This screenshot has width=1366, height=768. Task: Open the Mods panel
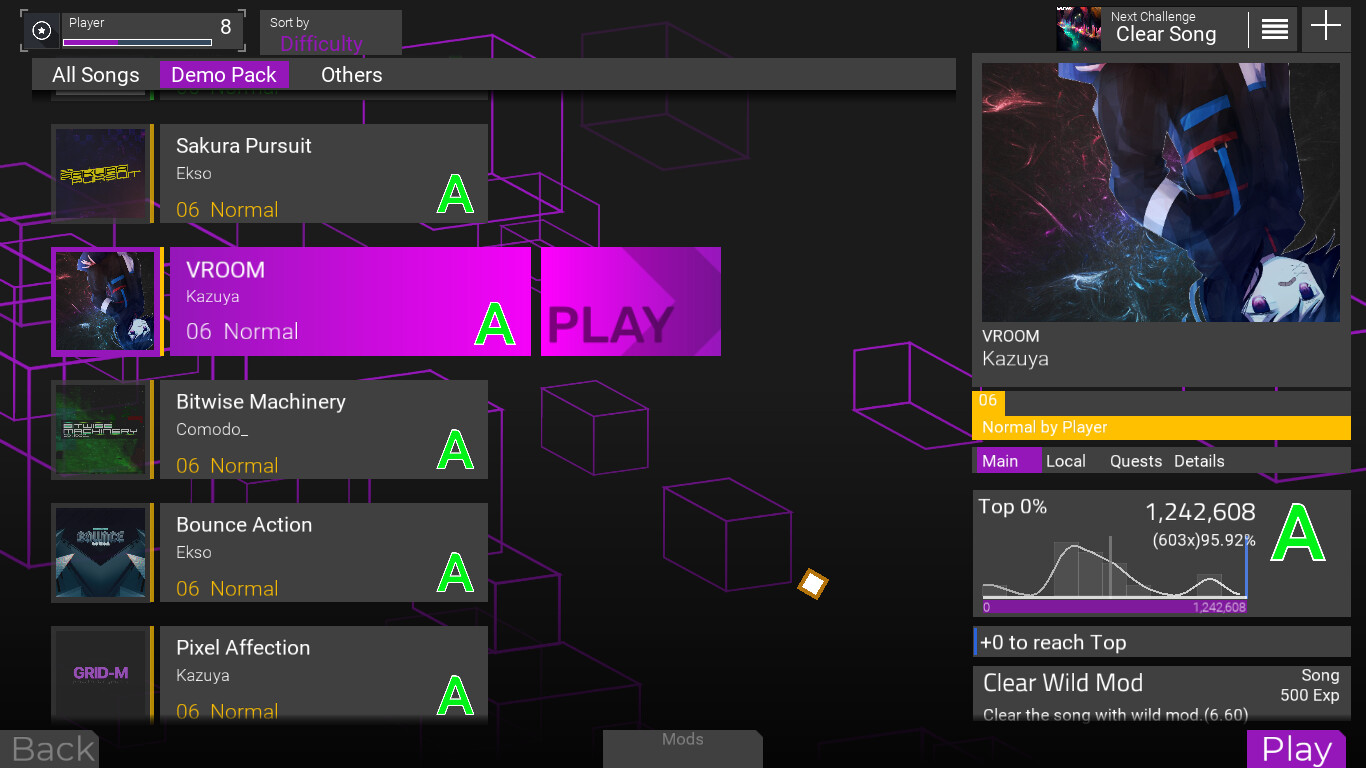[682, 744]
